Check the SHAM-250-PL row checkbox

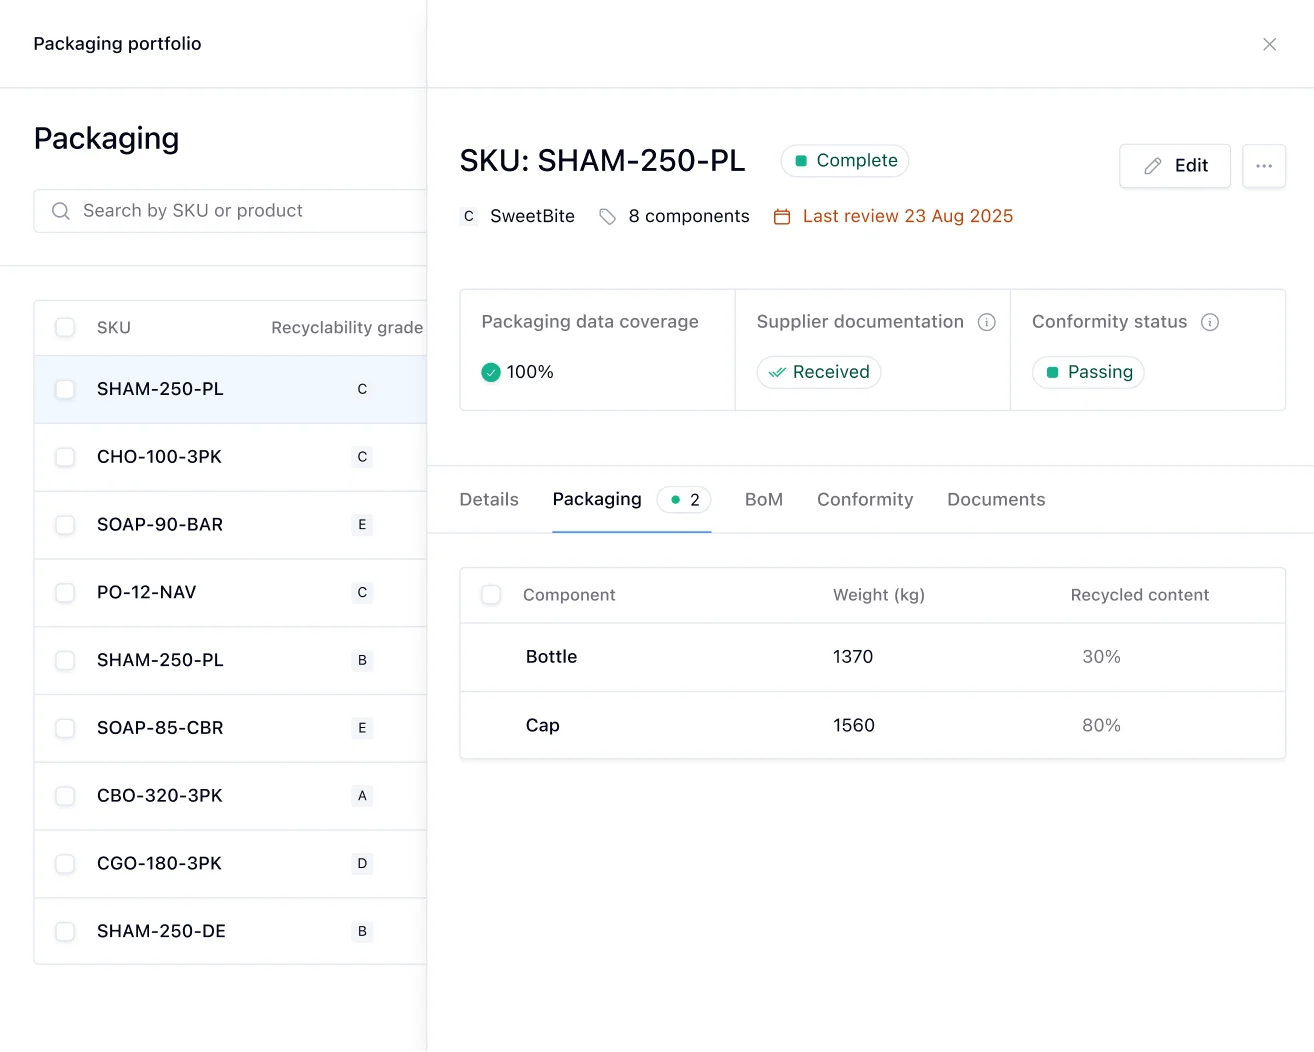(x=65, y=389)
